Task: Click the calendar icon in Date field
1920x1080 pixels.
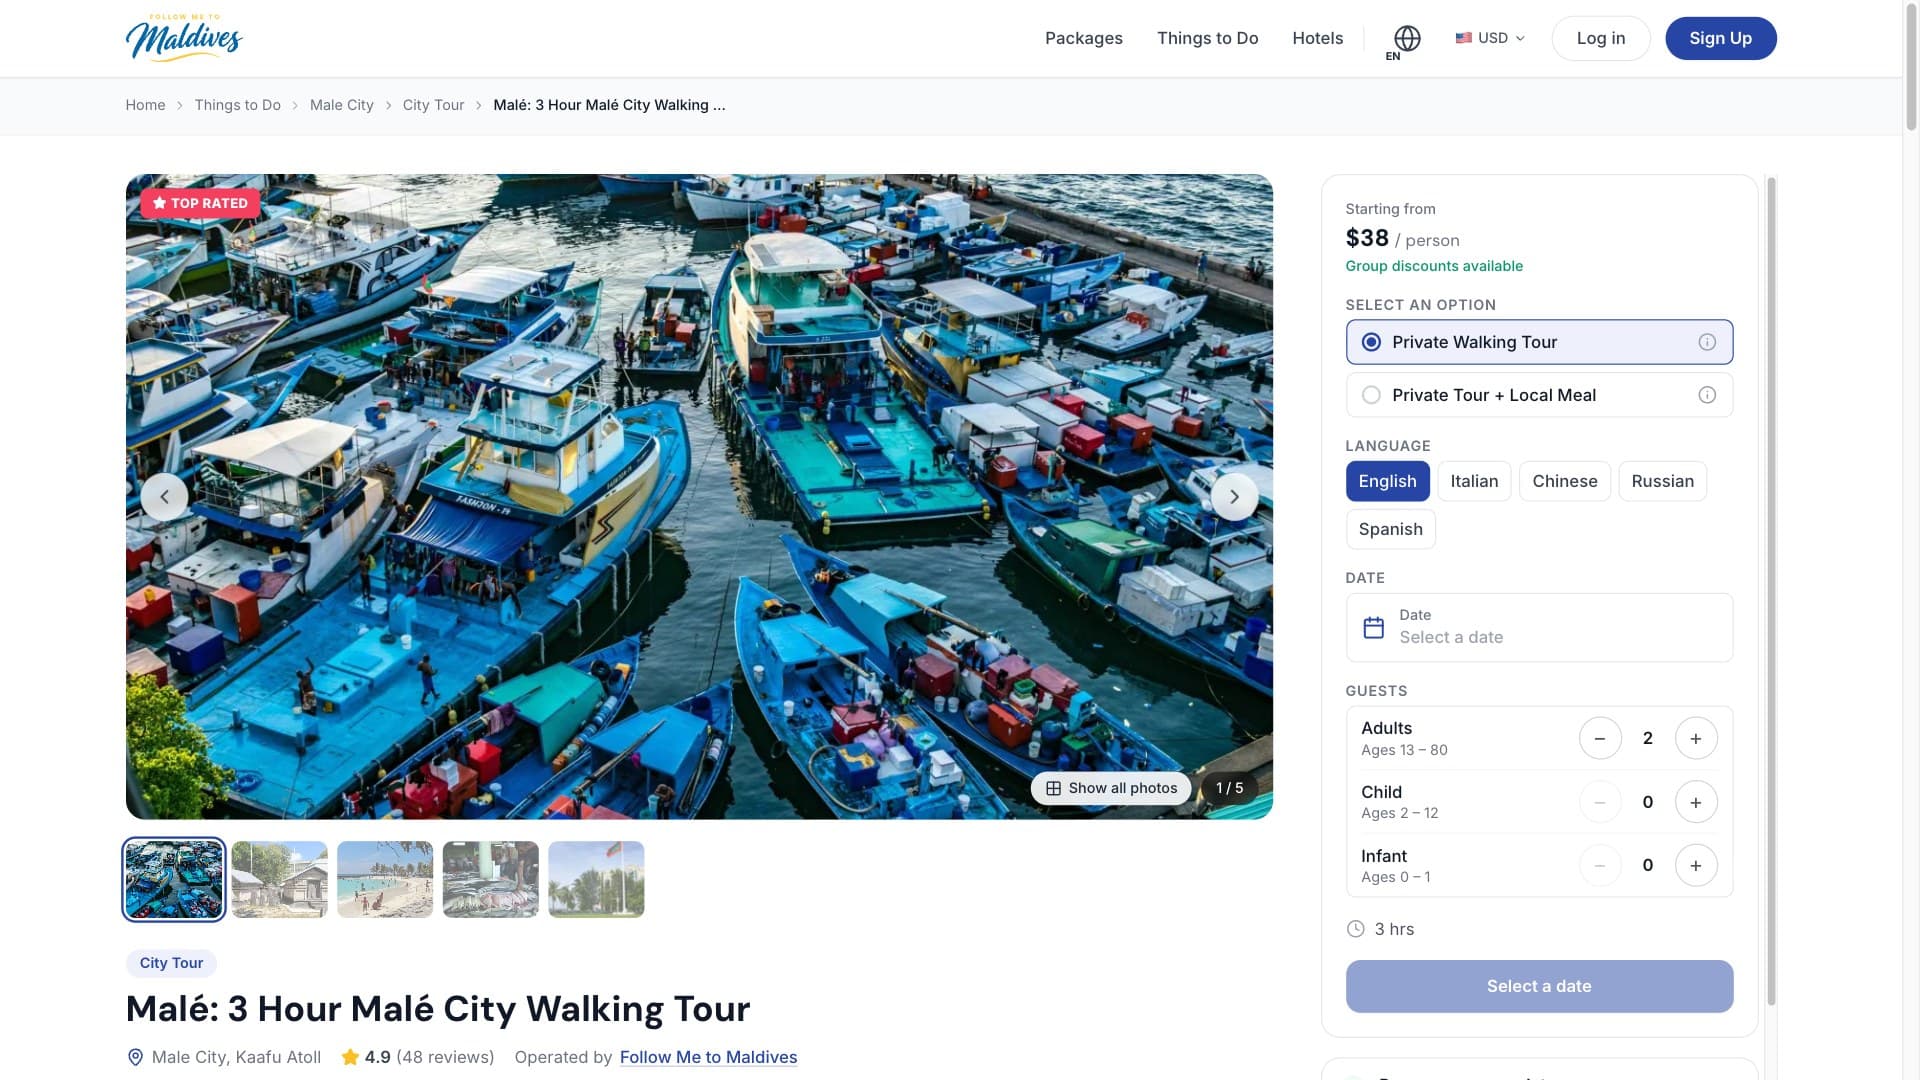Action: pos(1374,627)
